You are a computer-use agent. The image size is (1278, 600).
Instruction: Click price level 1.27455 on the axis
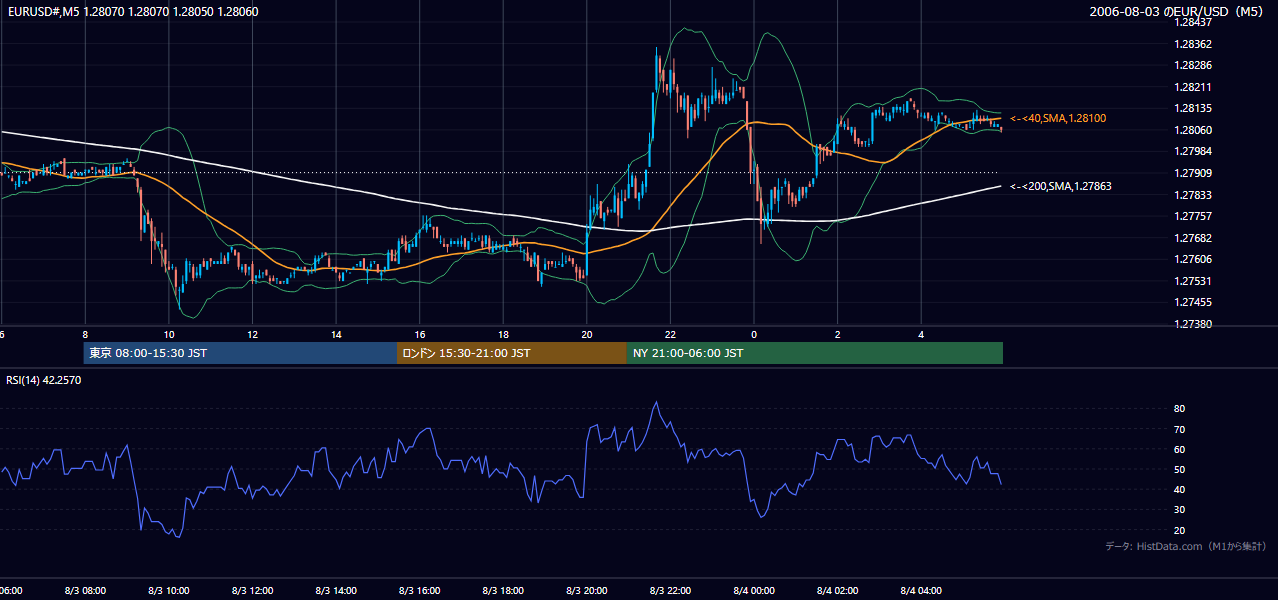pyautogui.click(x=1192, y=302)
